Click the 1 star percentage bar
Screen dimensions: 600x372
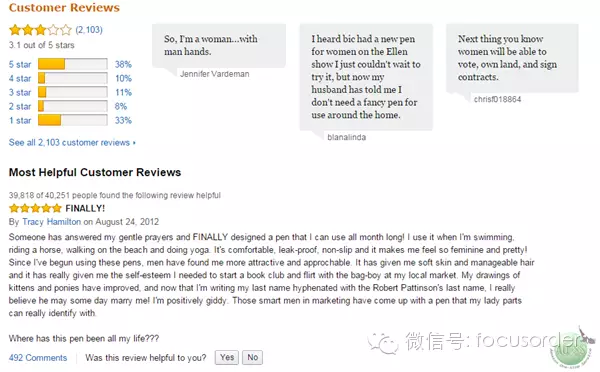[x=73, y=120]
